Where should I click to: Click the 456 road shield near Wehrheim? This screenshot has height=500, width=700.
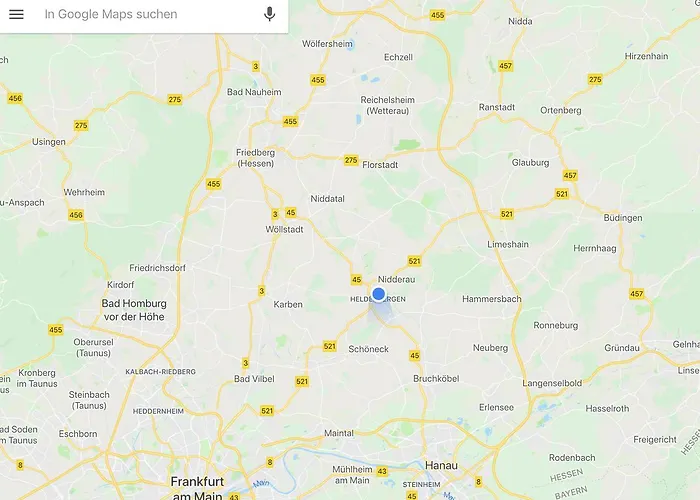[76, 215]
